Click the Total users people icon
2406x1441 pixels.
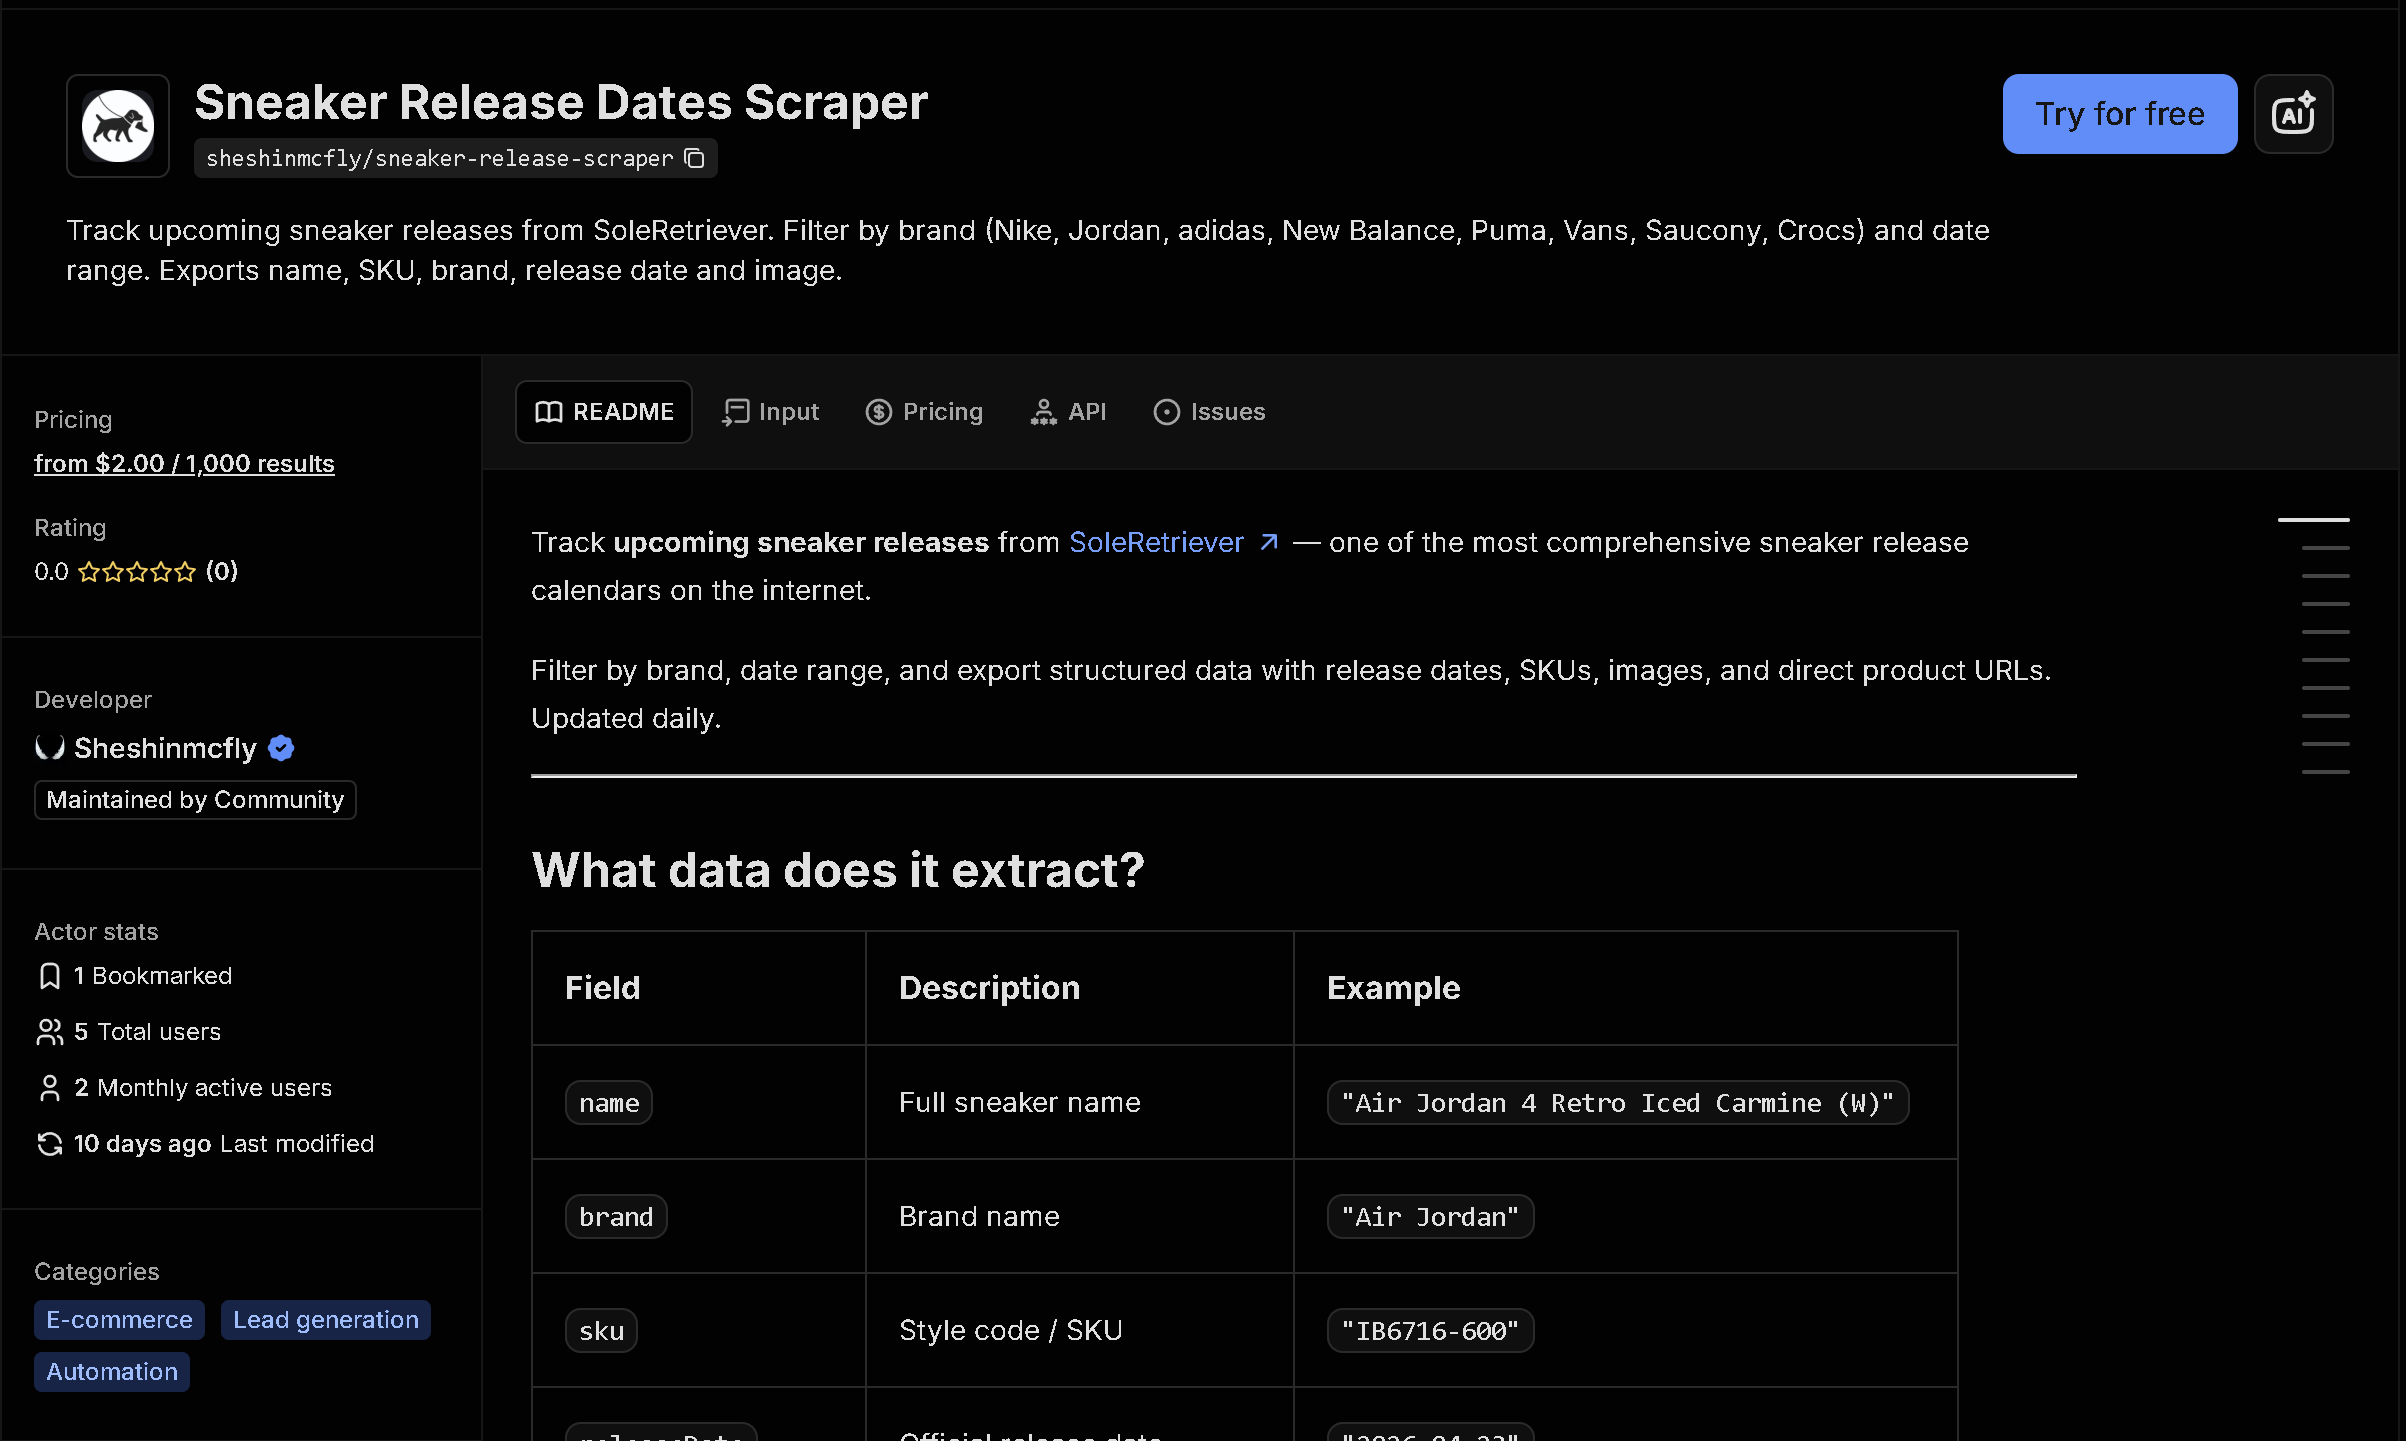coord(49,1032)
